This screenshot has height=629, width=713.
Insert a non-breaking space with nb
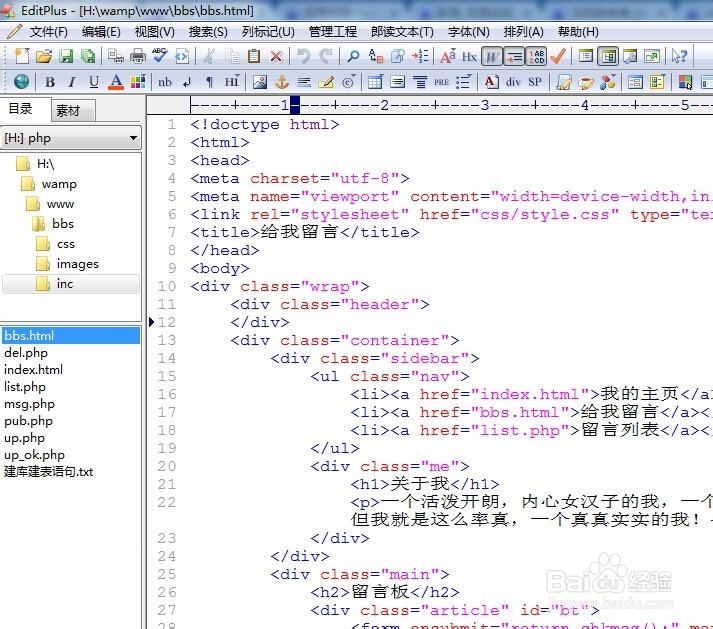pyautogui.click(x=165, y=82)
